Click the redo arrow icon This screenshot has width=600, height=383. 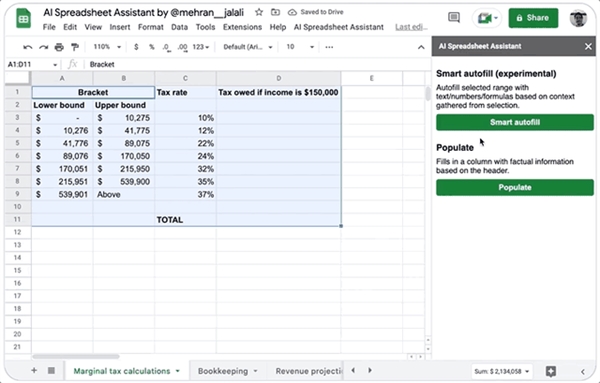(43, 47)
